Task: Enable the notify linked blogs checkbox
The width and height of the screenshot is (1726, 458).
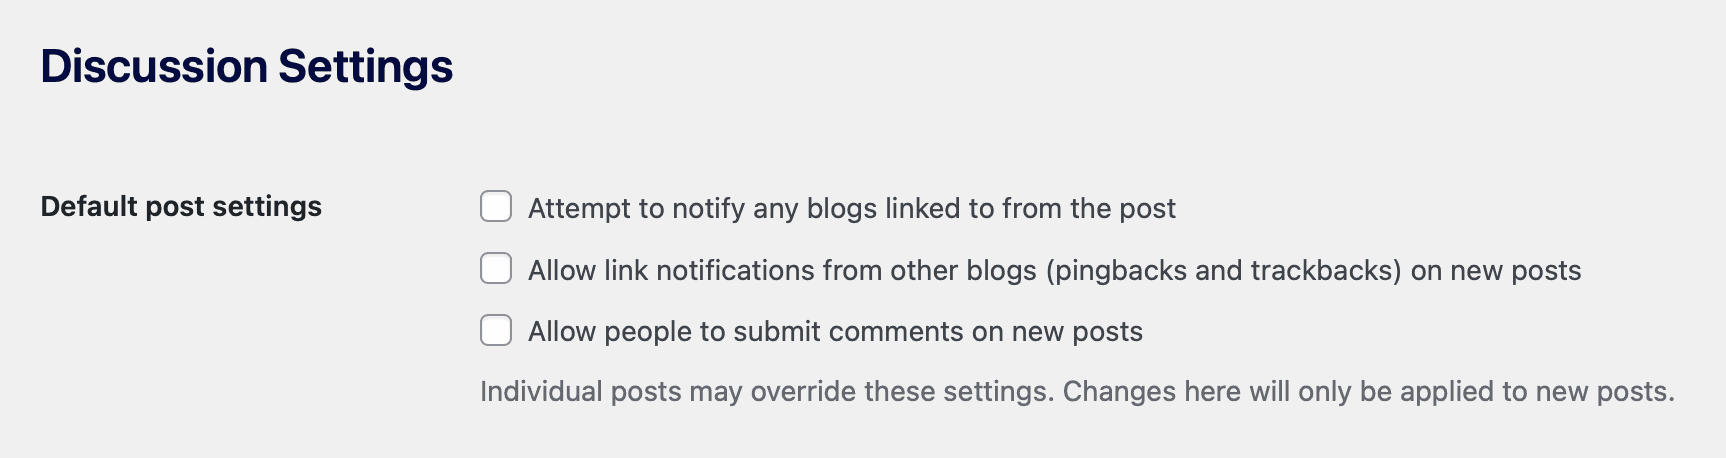Action: tap(496, 207)
